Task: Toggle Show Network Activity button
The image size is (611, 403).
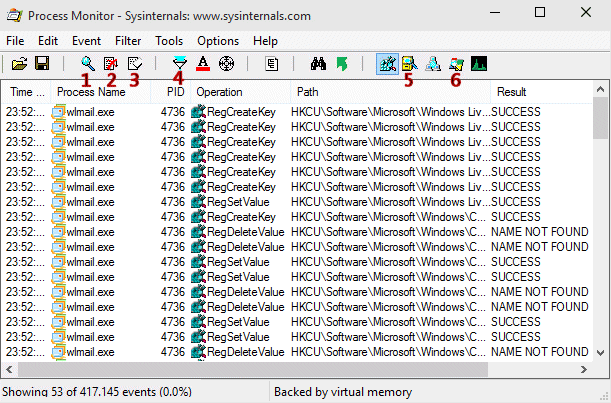Action: pos(433,64)
